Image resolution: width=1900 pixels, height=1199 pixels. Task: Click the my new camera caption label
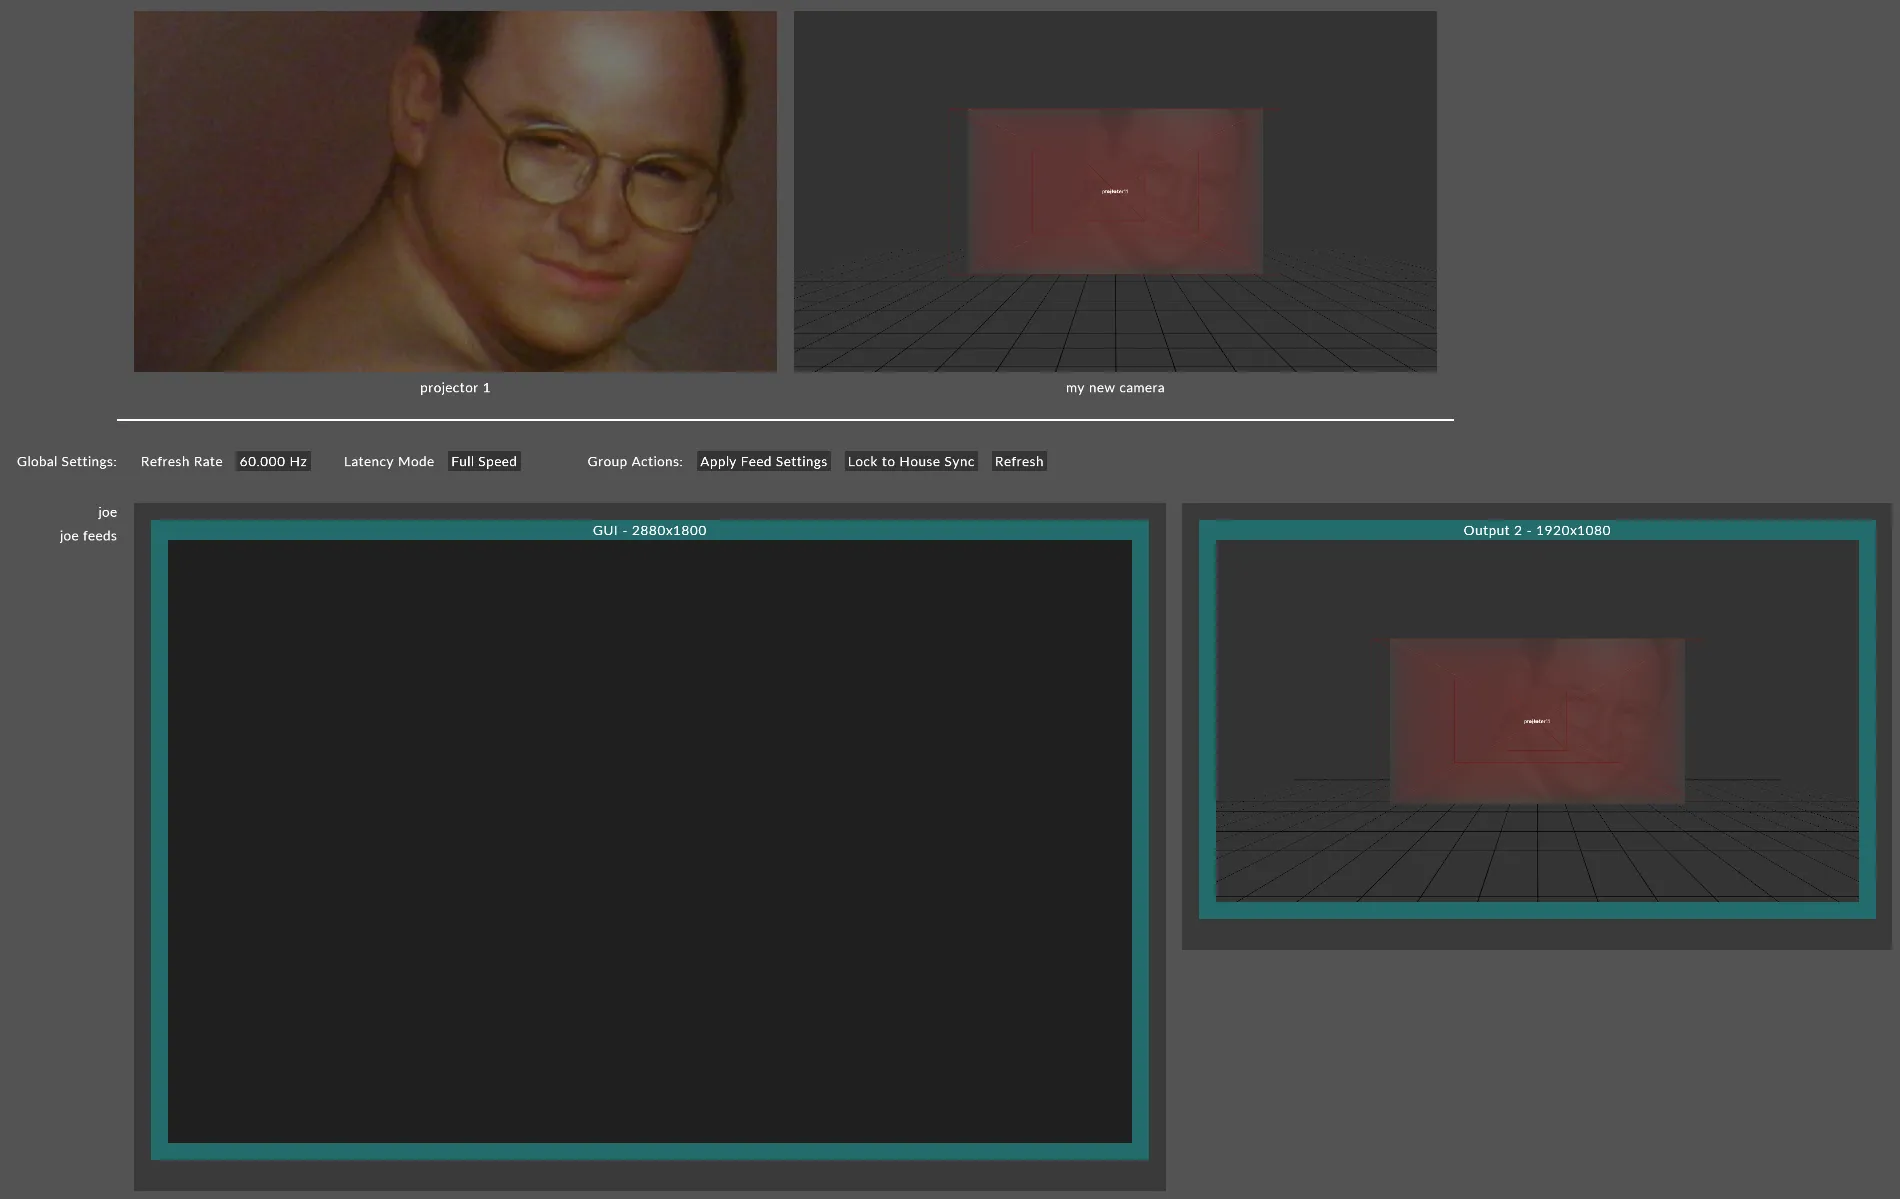1115,388
